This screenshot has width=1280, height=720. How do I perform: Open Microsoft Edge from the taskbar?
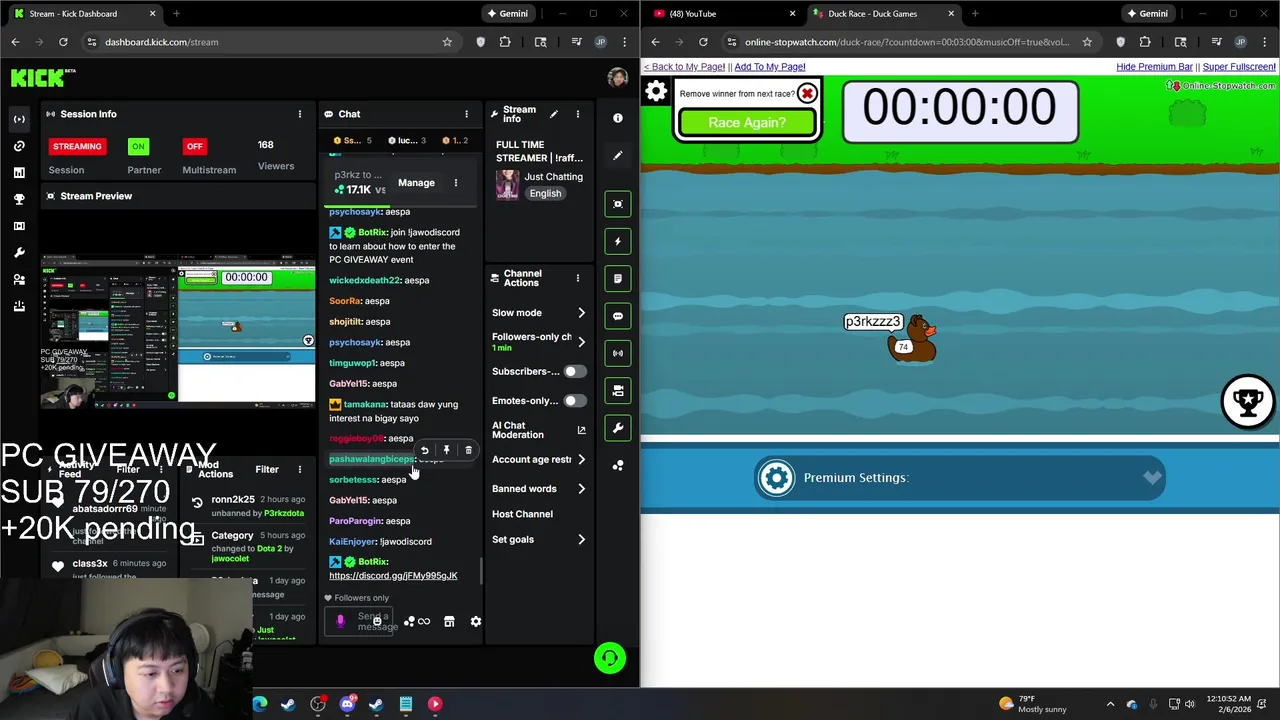[x=260, y=704]
